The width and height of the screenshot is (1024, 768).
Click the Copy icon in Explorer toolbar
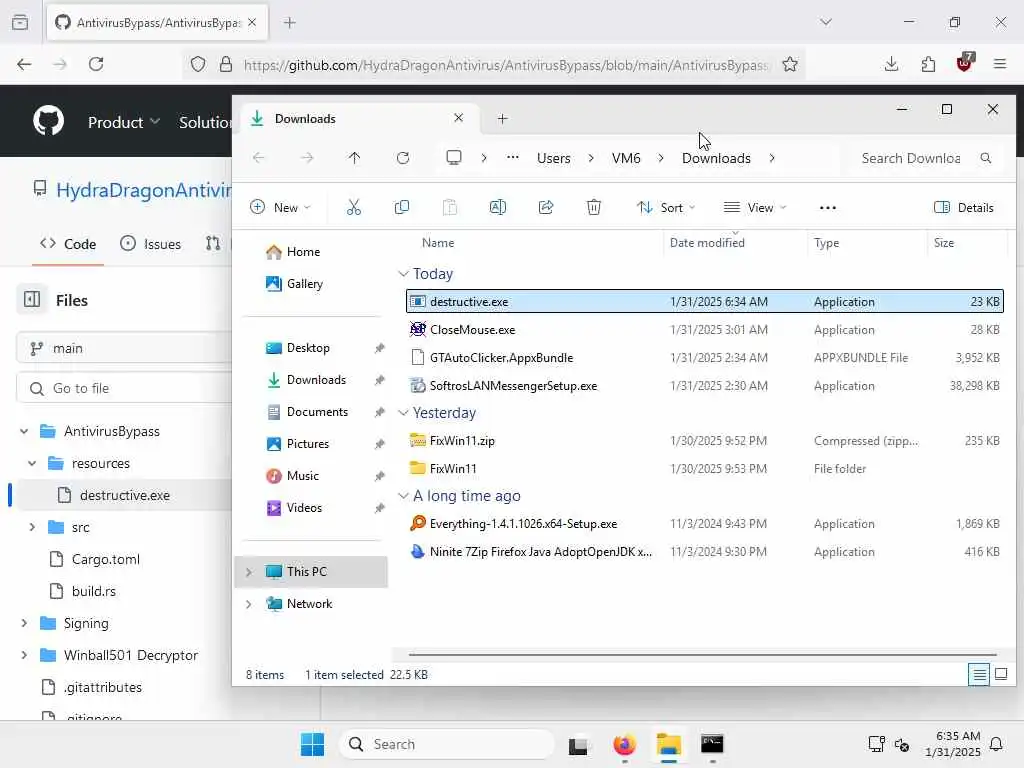click(x=402, y=208)
